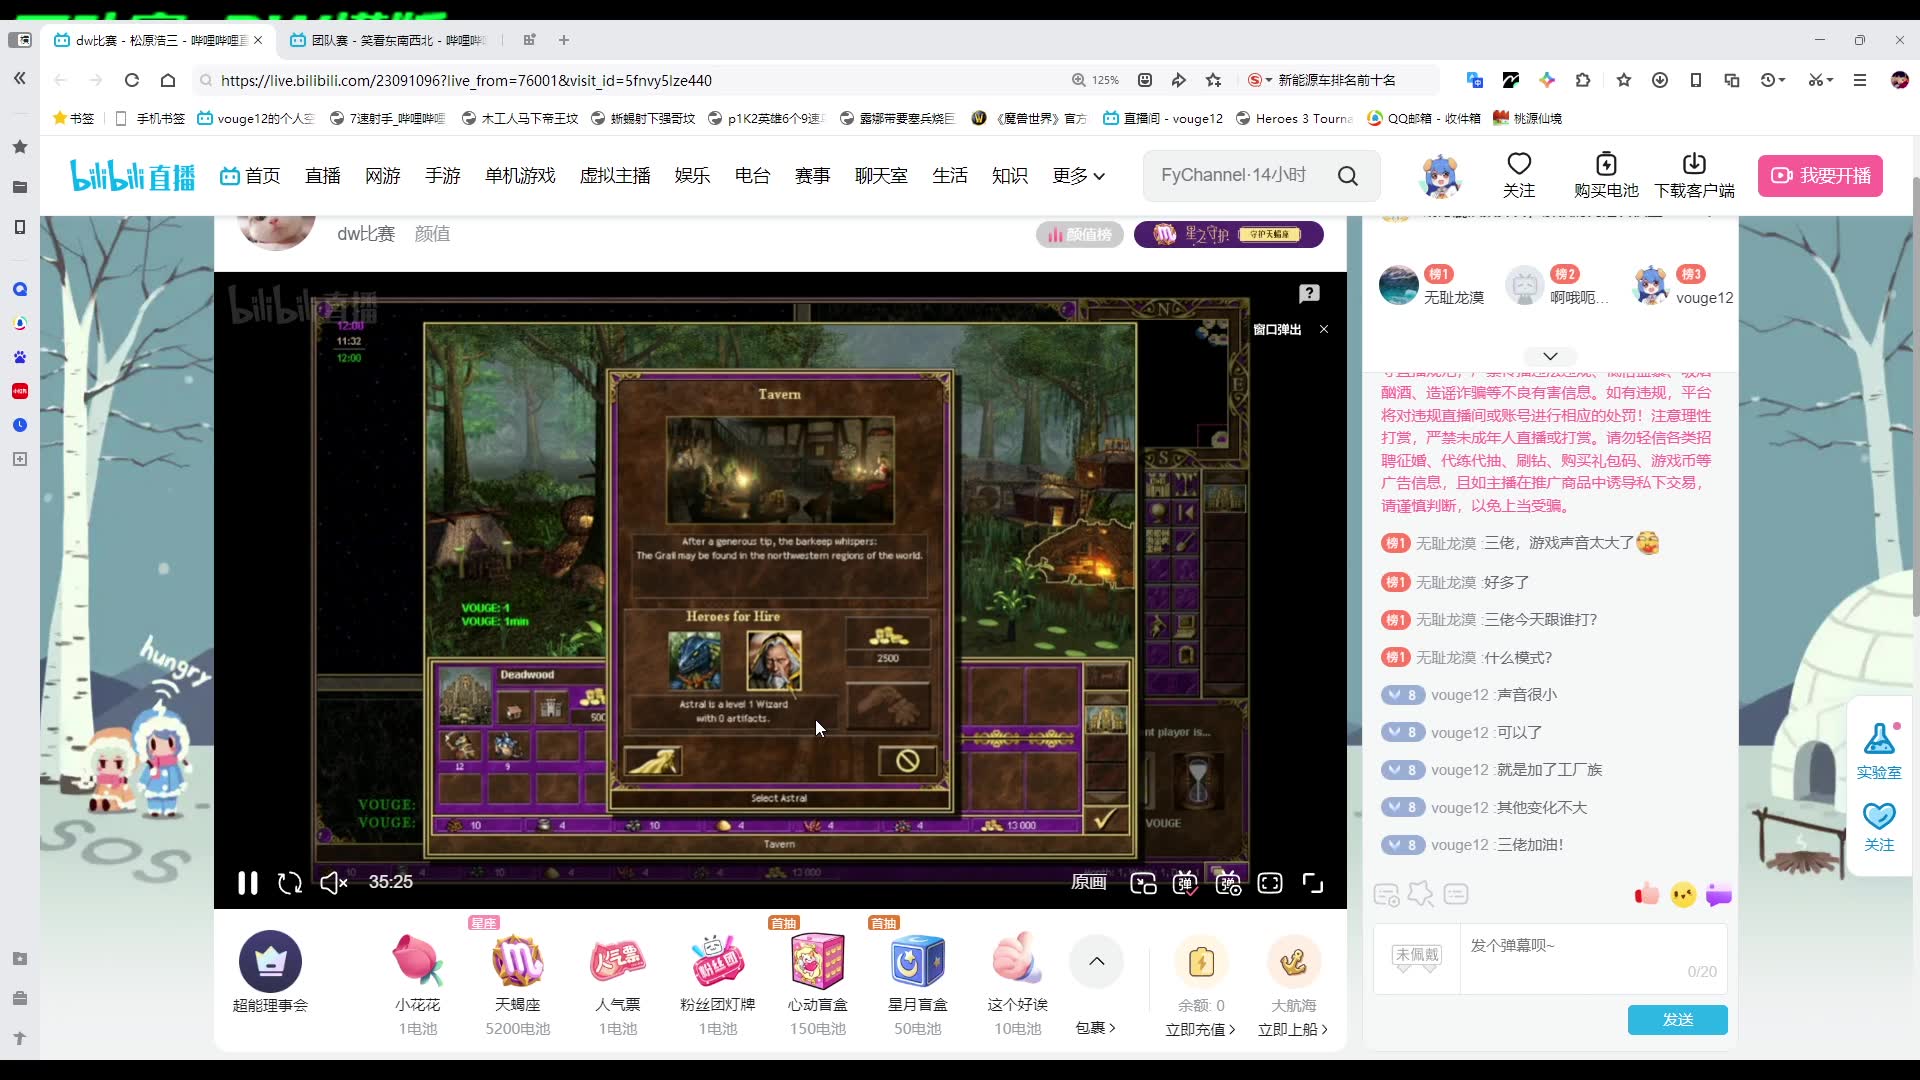Viewport: 1920px width, 1080px height.
Task: Open the 直播间 - vouge12 bookmark
Action: (x=1163, y=118)
